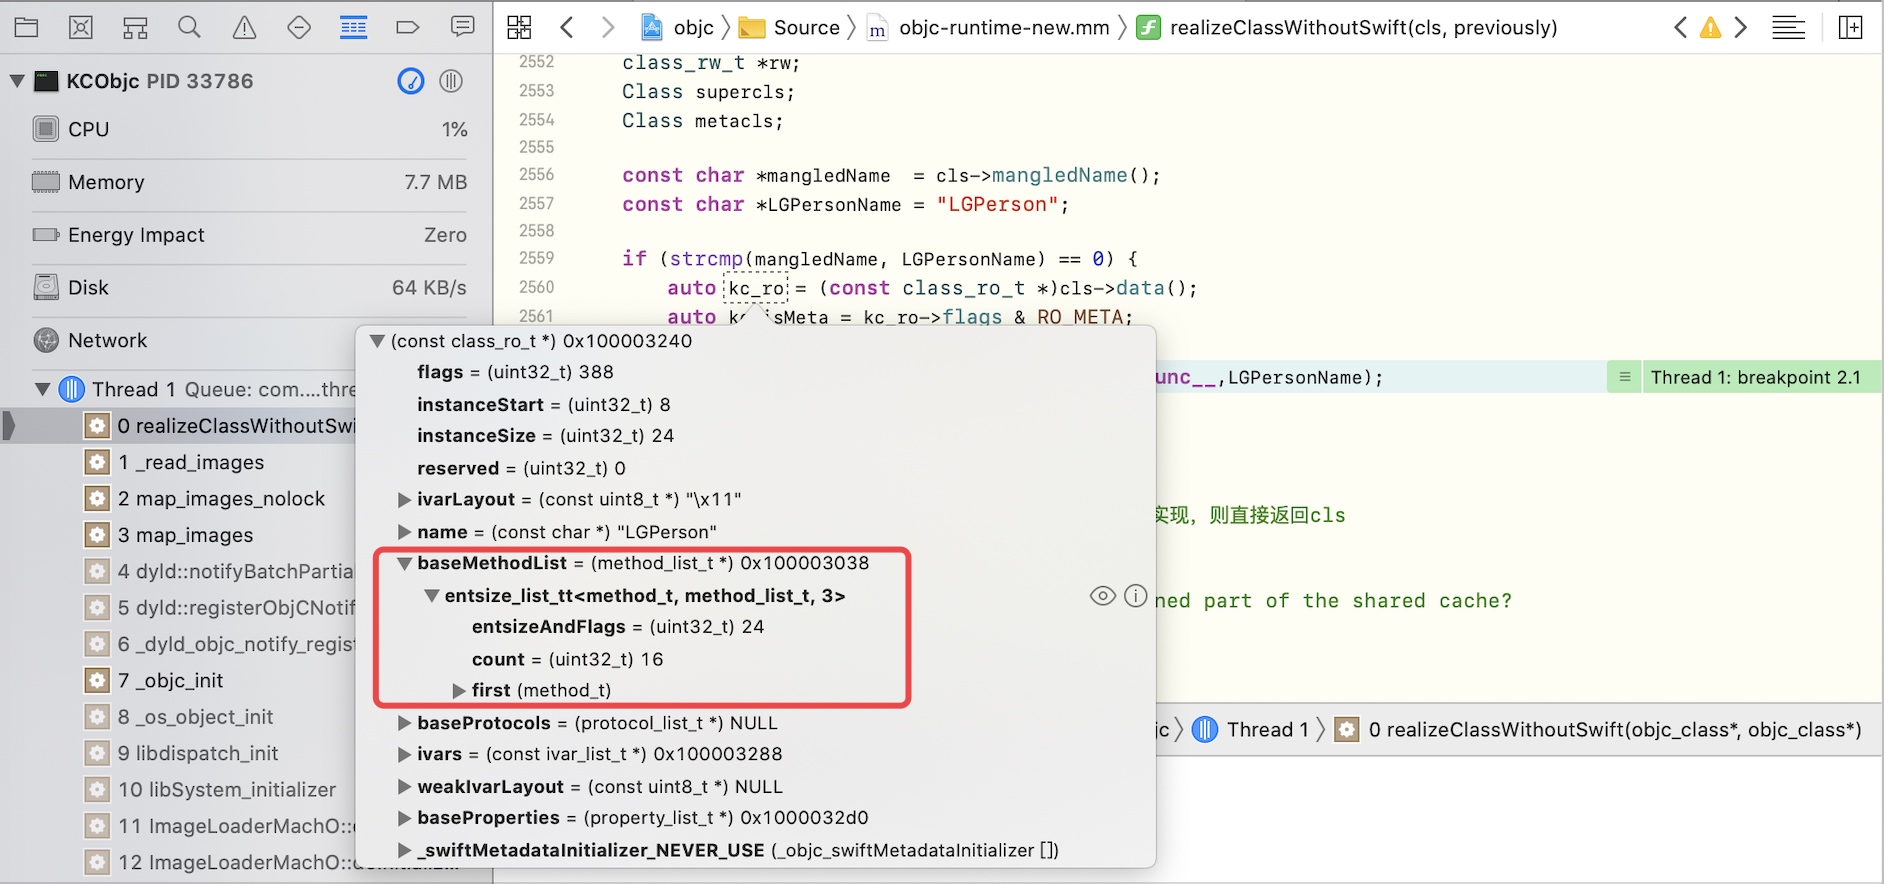Click the flags = (uint32_t) 388 row
Screen dimensions: 1884x884
click(x=515, y=372)
